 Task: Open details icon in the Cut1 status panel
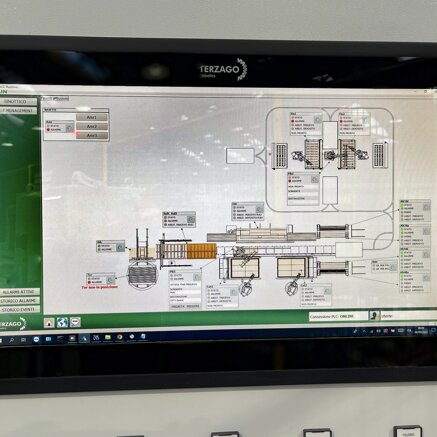click(x=234, y=292)
